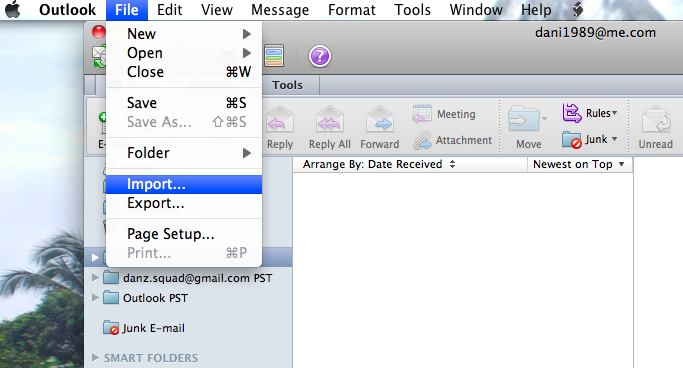Screen dimensions: 683x368
Task: Choose Close from the File menu
Action: tap(184, 72)
